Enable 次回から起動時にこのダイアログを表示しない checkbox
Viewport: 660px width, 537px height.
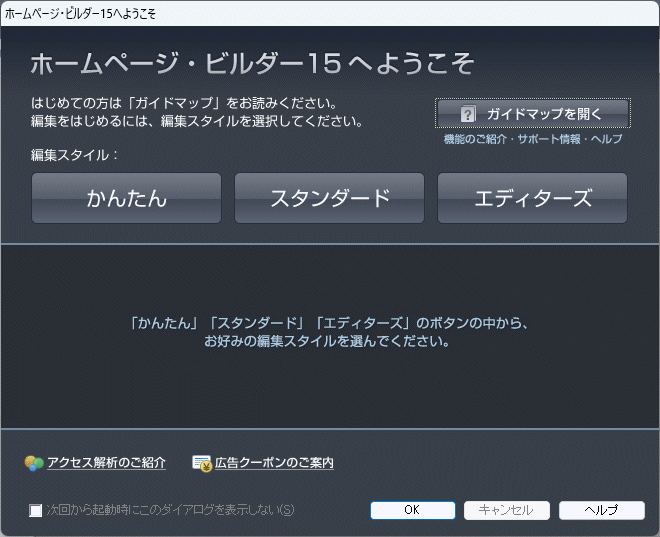(x=35, y=510)
